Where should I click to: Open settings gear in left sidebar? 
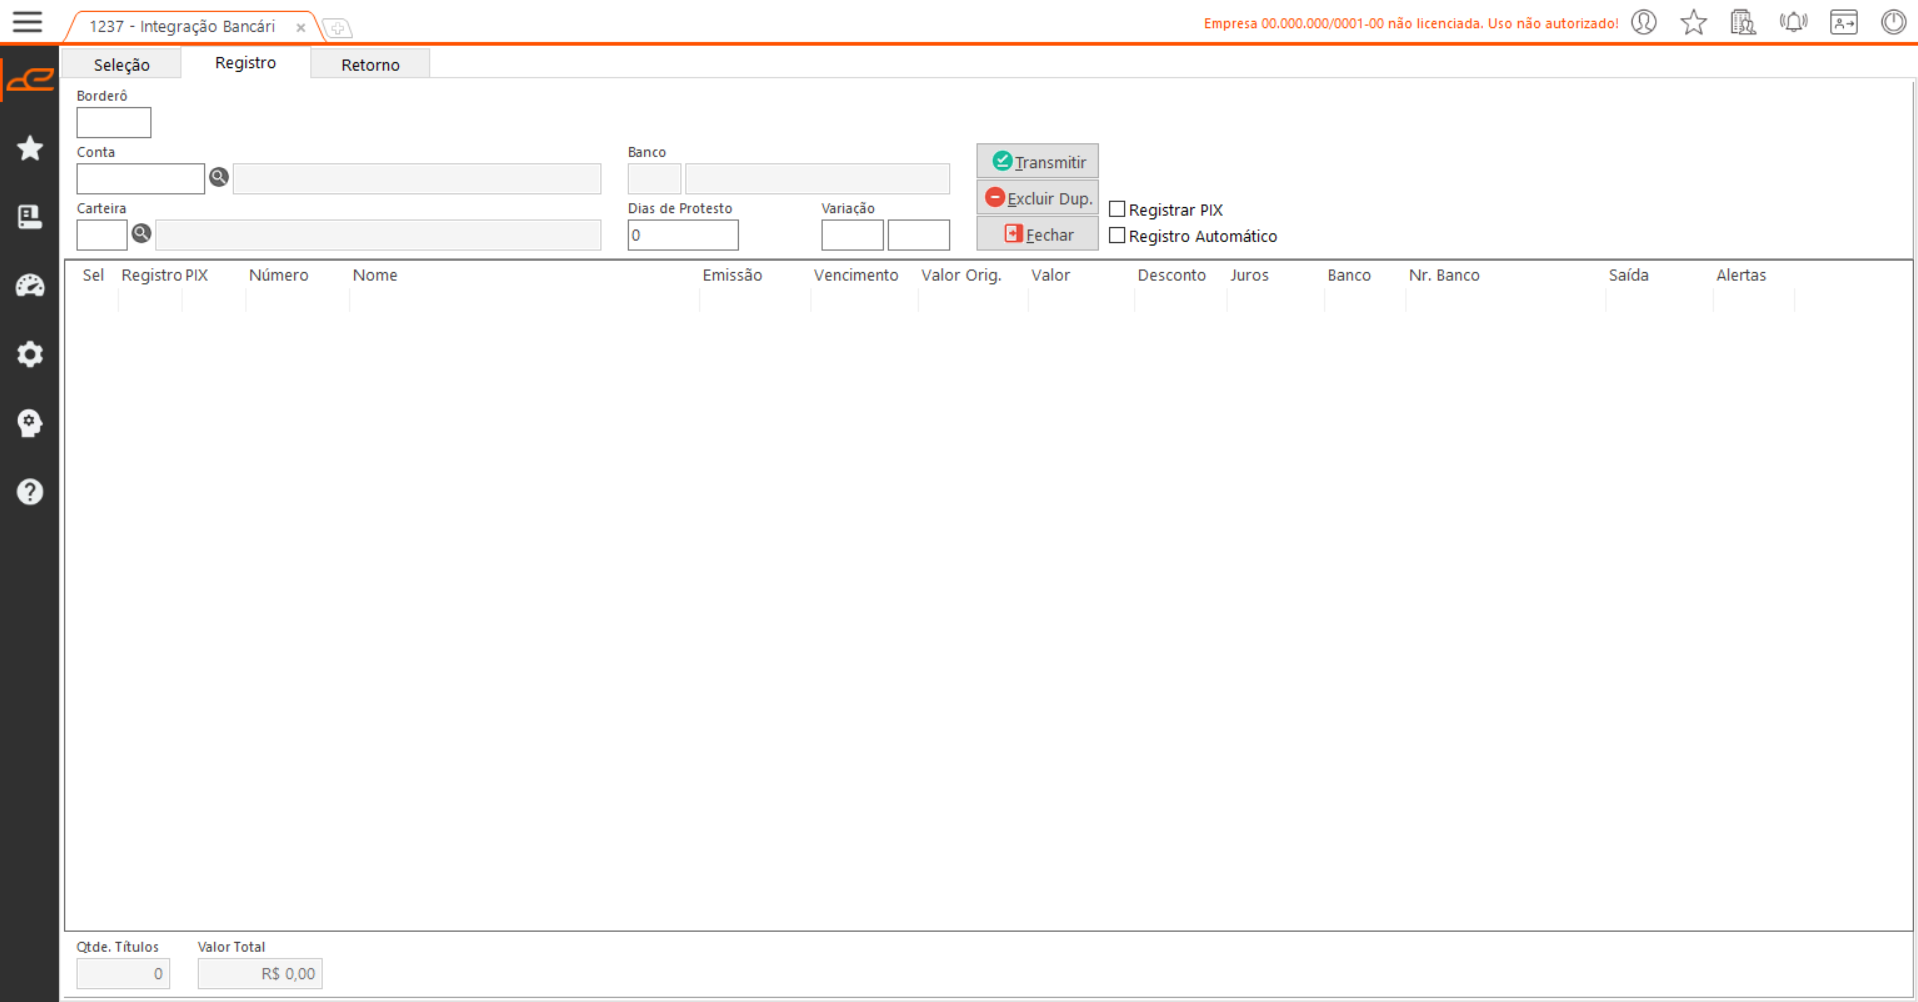point(30,354)
